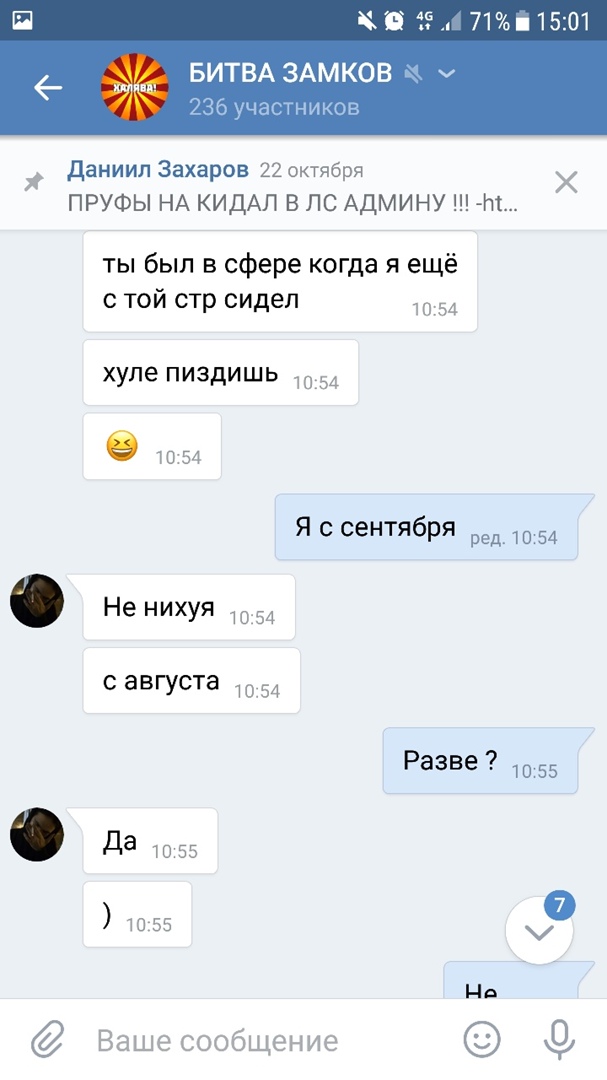Tap the muted speaker icon by the chat title
Screen dimensions: 607x1080
413,73
